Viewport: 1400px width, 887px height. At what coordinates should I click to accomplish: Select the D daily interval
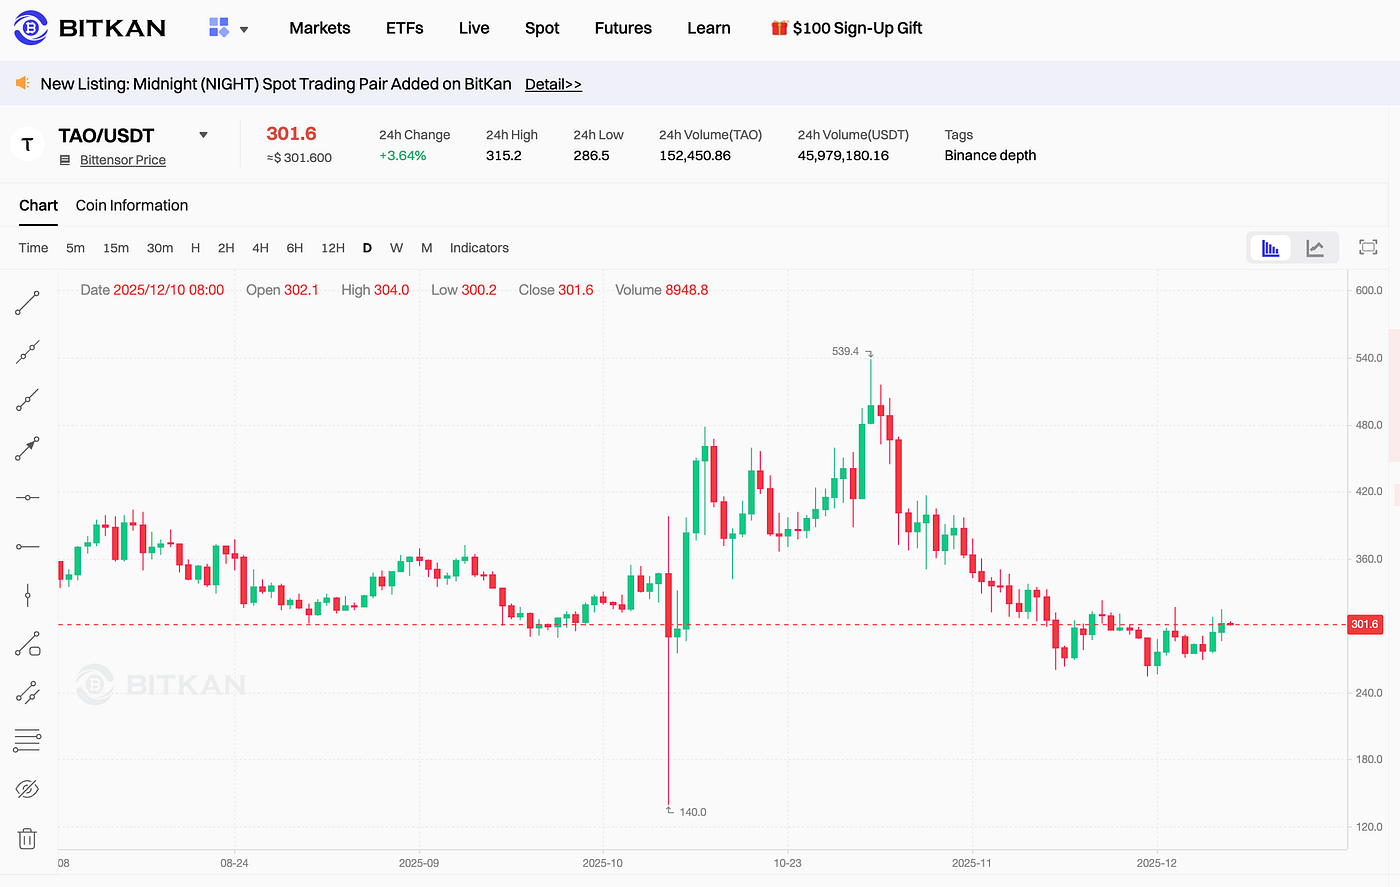367,248
